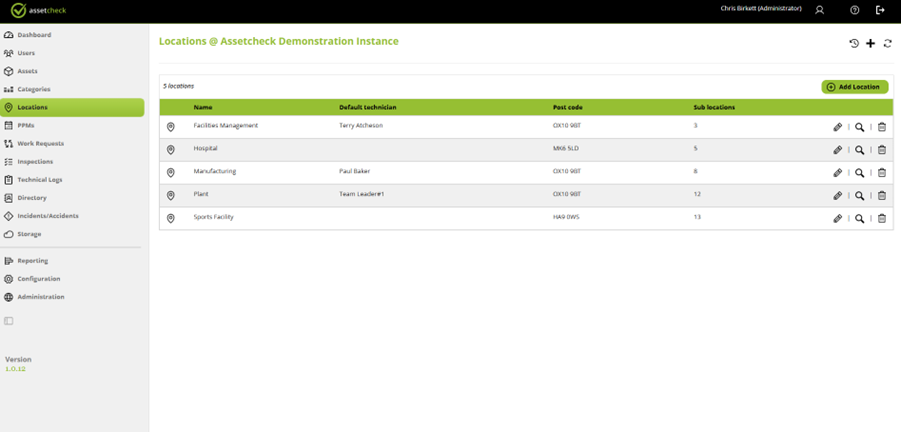Open the Dashboard menu item
Screen dimensions: 901x432
pyautogui.click(x=34, y=35)
